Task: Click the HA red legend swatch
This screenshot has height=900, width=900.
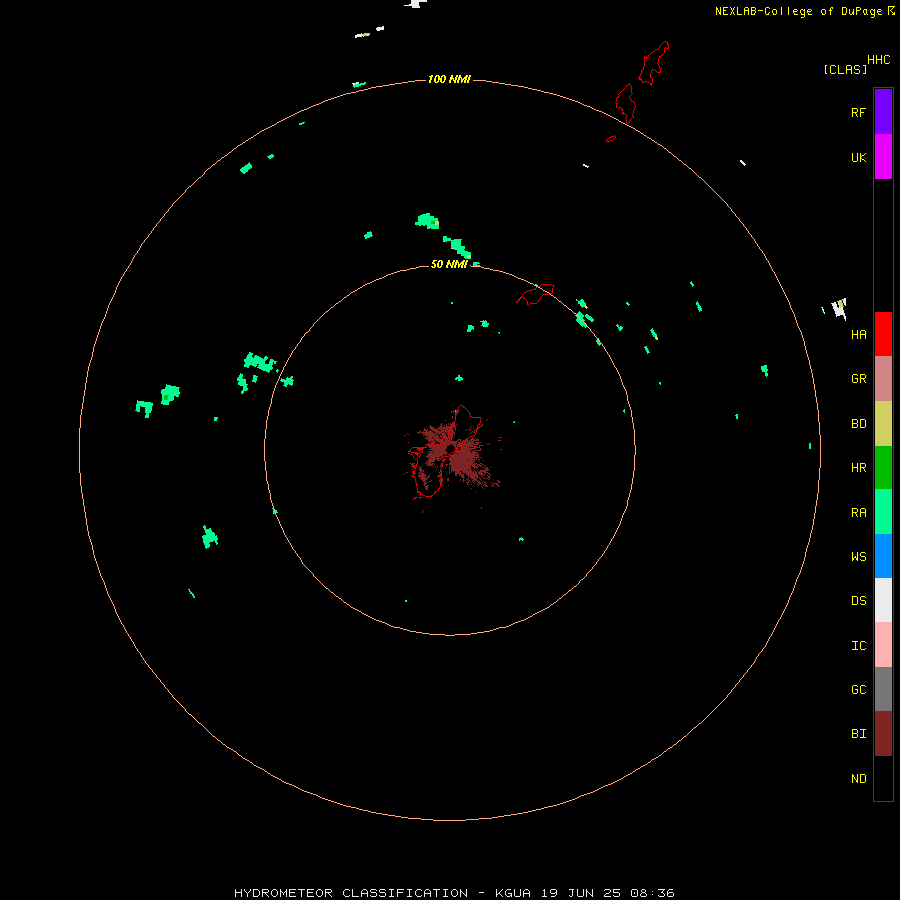Action: 883,334
